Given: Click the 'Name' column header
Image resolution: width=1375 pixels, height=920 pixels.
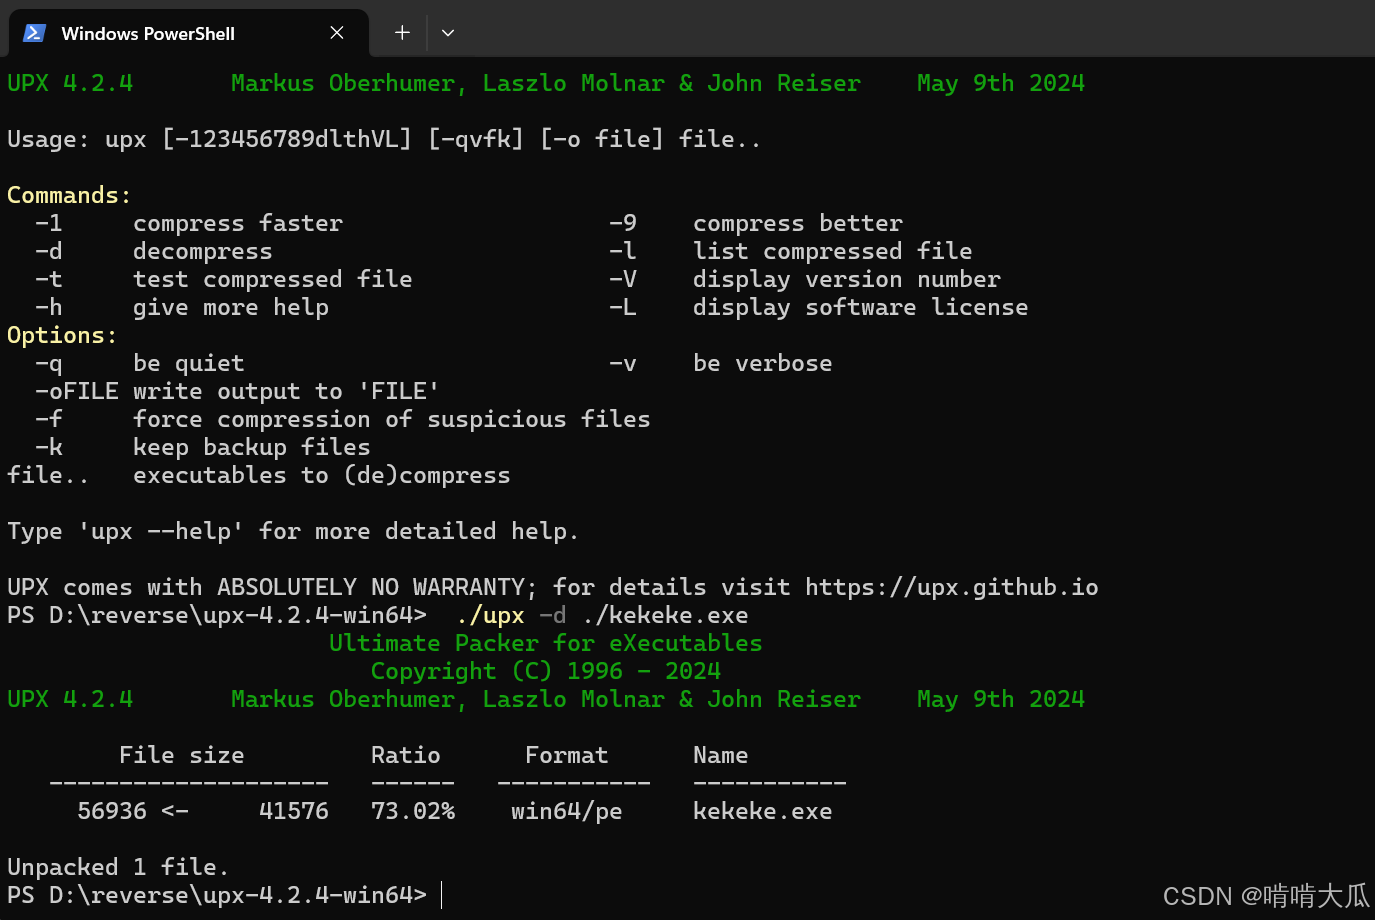Looking at the screenshot, I should 721,755.
